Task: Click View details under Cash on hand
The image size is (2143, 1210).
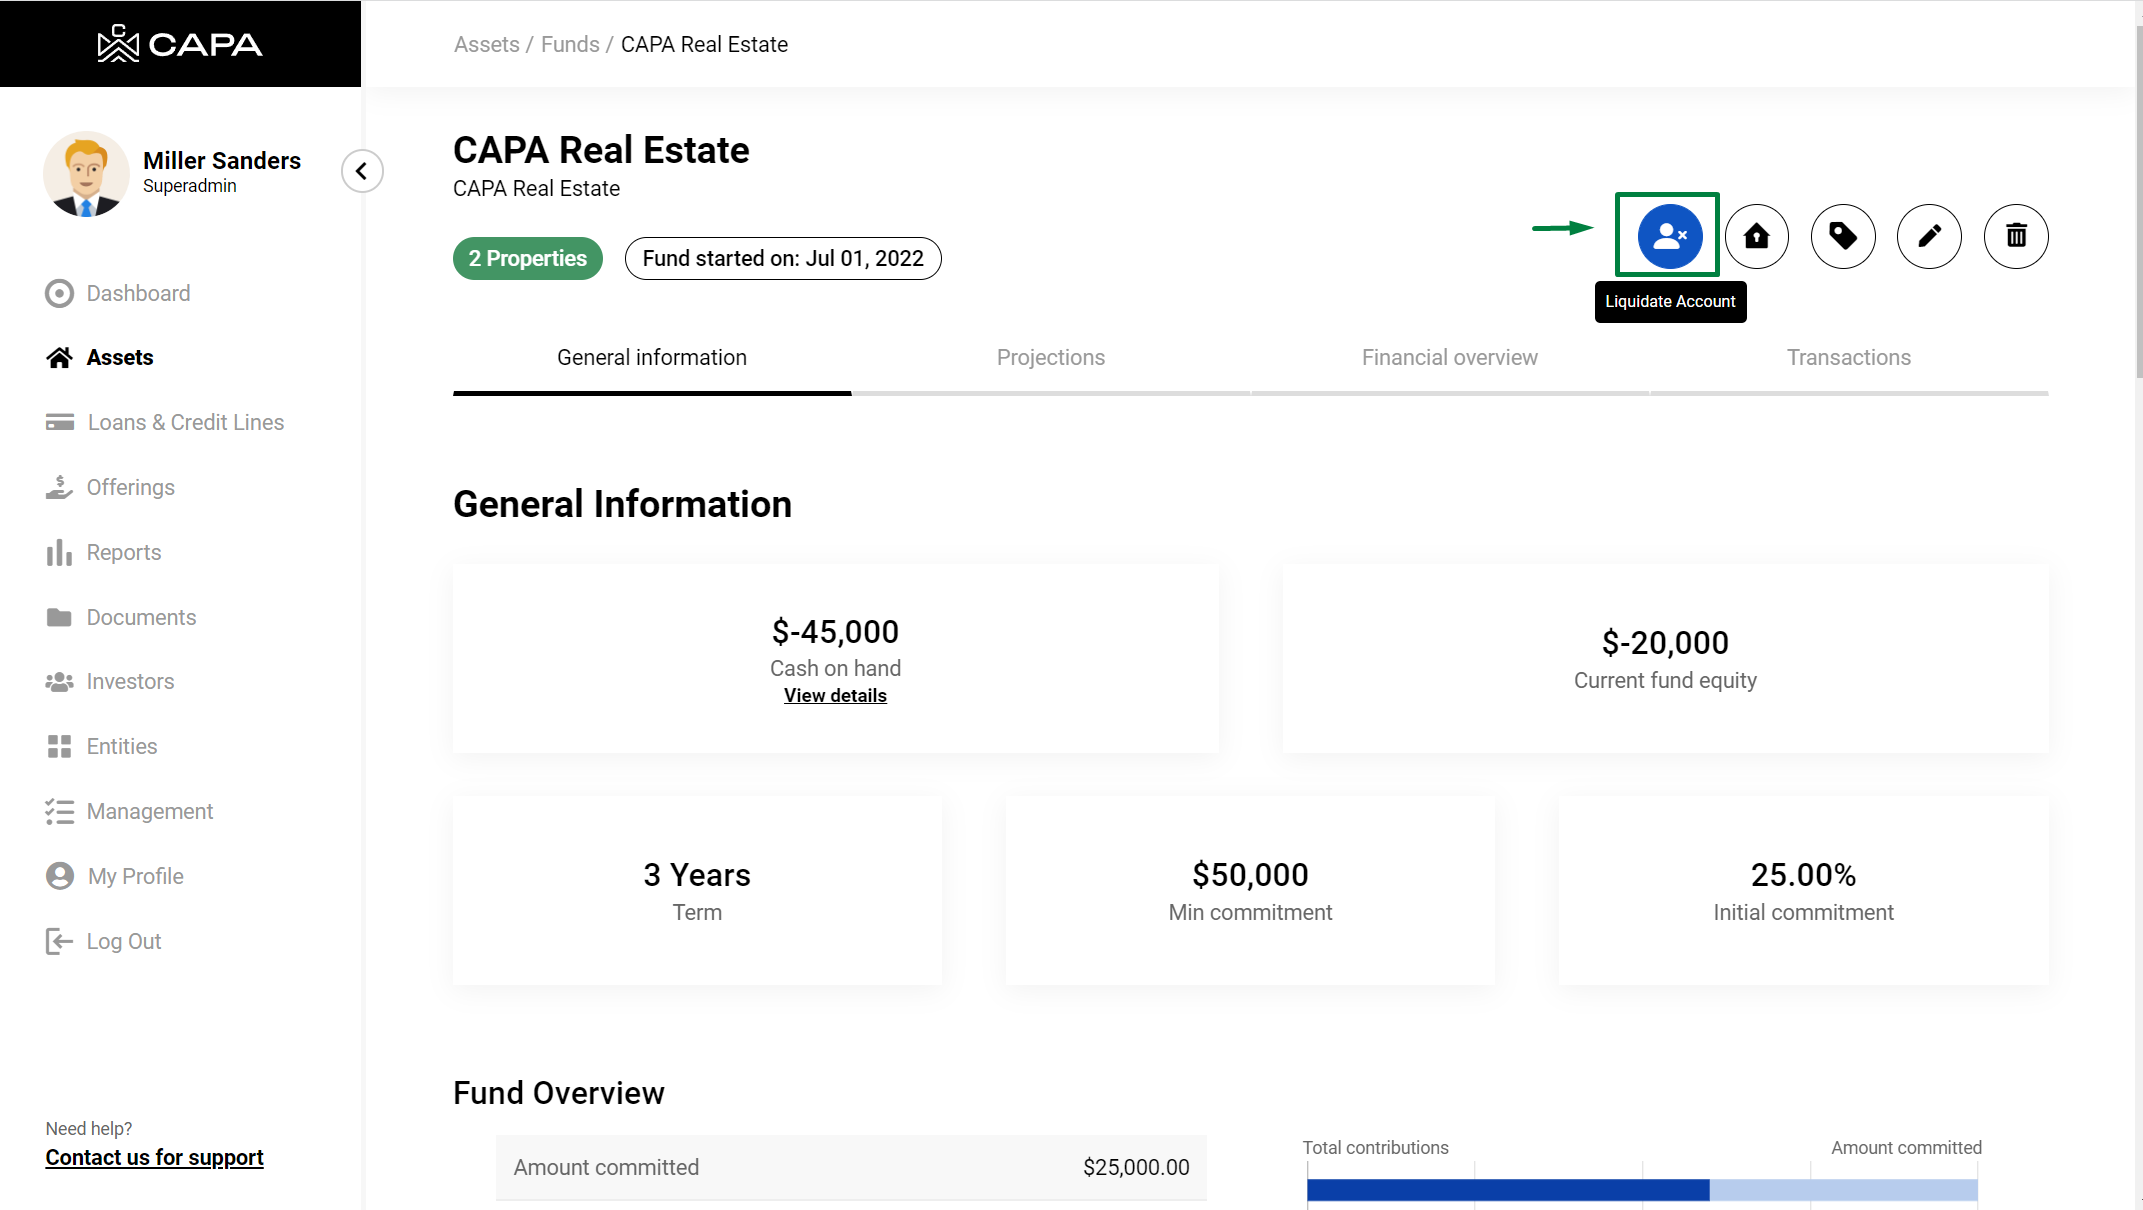Action: pos(835,695)
